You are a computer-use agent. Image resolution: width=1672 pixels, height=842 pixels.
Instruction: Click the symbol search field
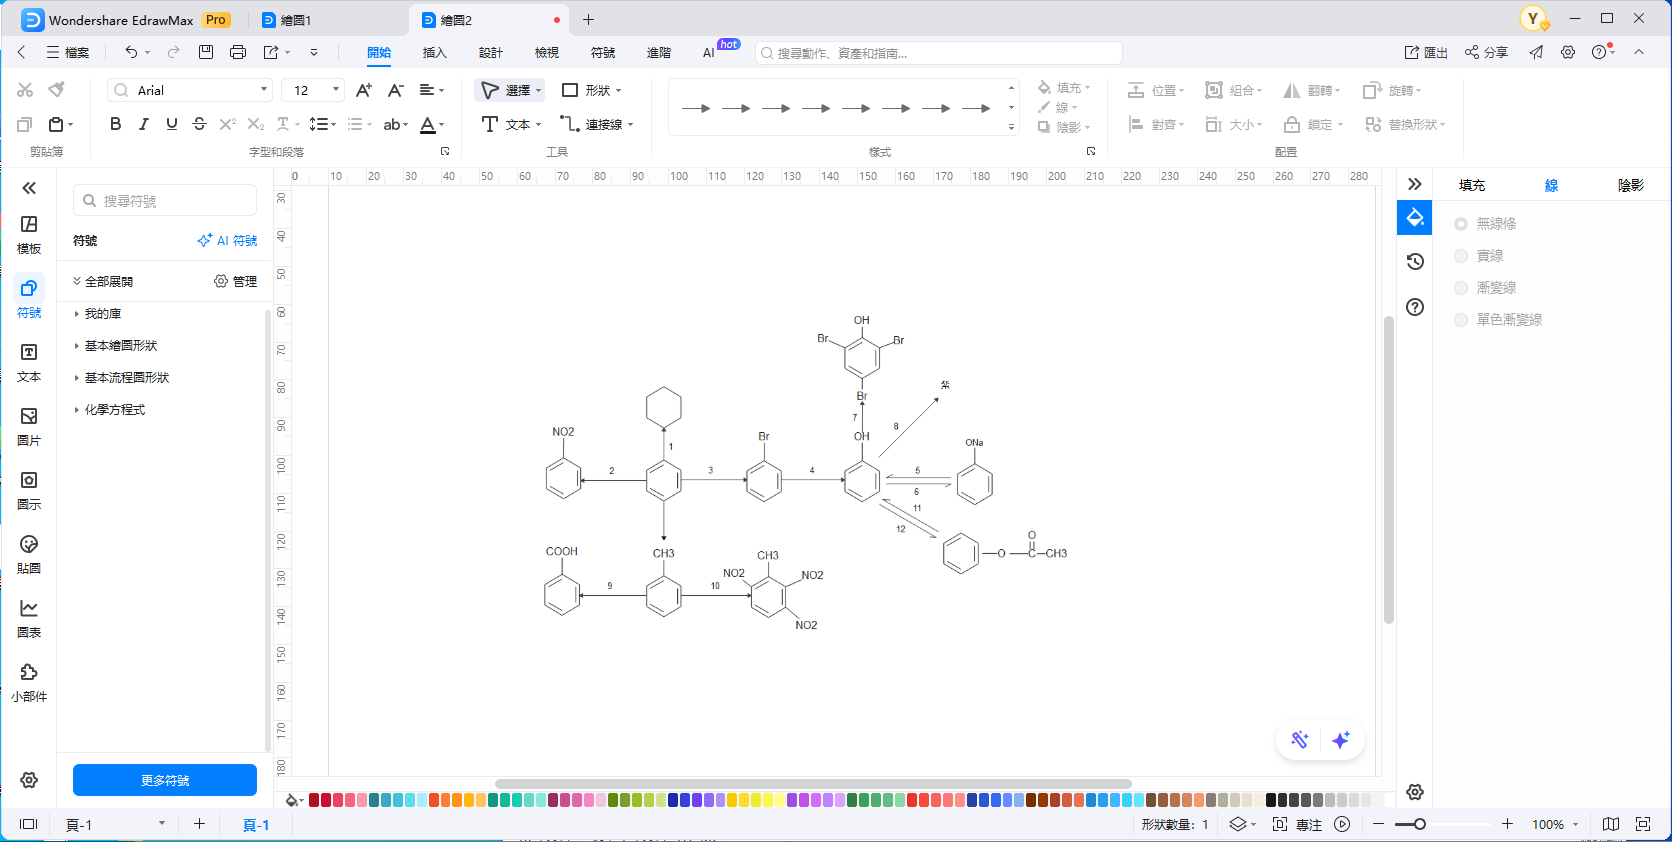pyautogui.click(x=165, y=201)
